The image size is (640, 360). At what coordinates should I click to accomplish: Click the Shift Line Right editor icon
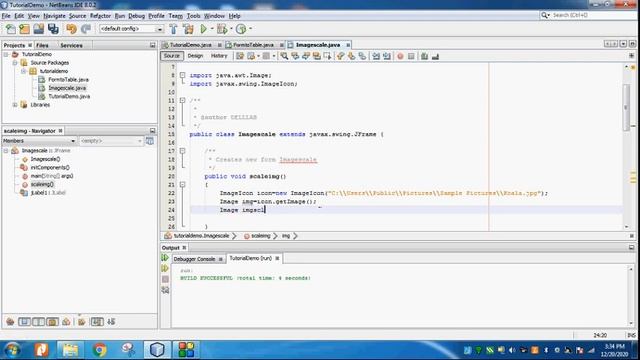tap(387, 56)
